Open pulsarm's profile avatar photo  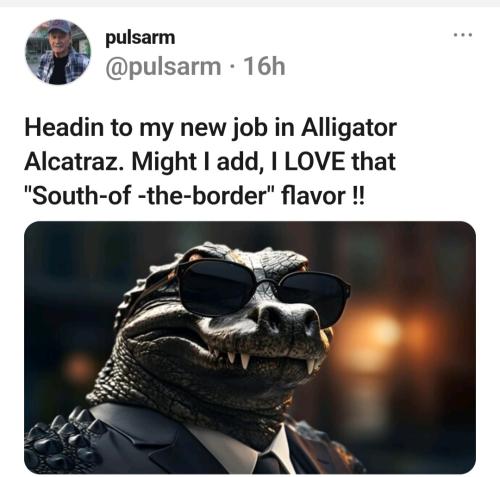(58, 52)
